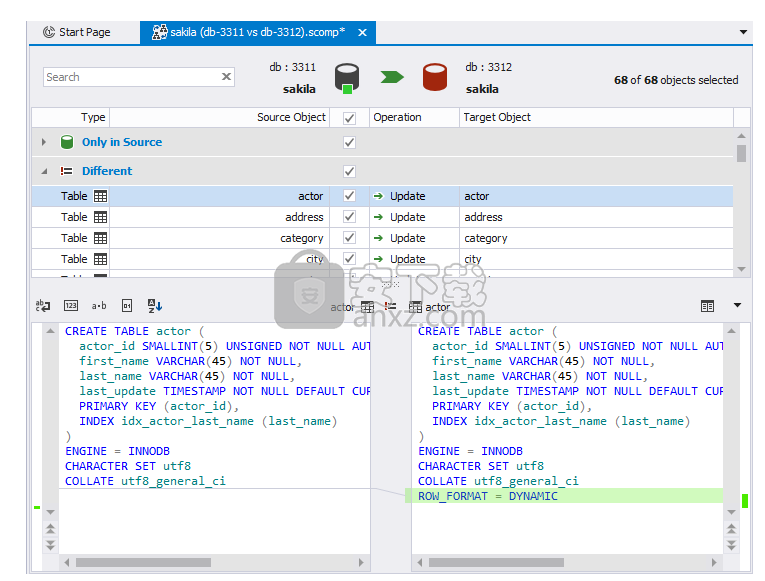Jump to previous difference in right pane

click(x=731, y=529)
